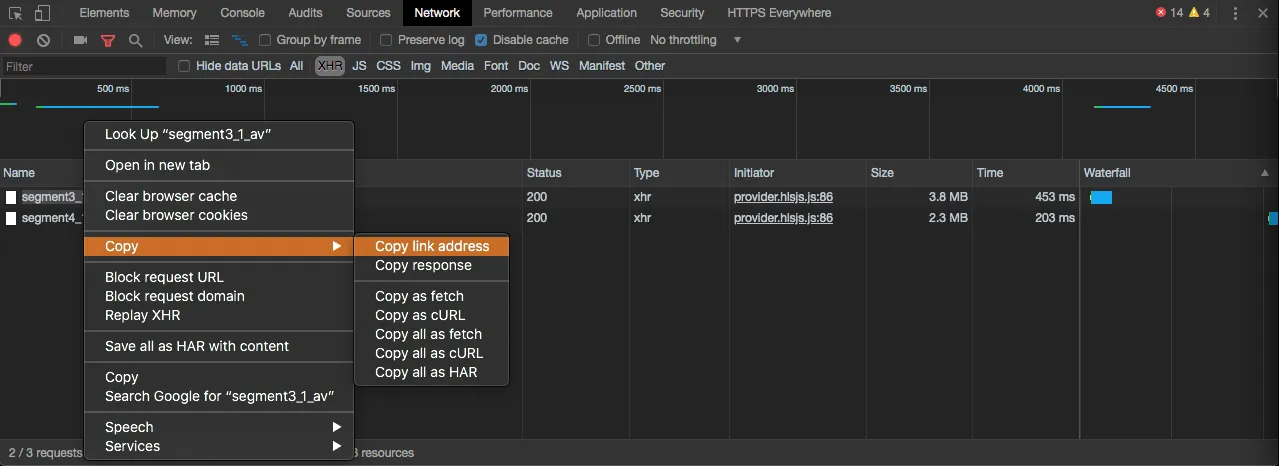The image size is (1279, 466).
Task: Toggle capture screenshots camera icon
Action: click(80, 40)
